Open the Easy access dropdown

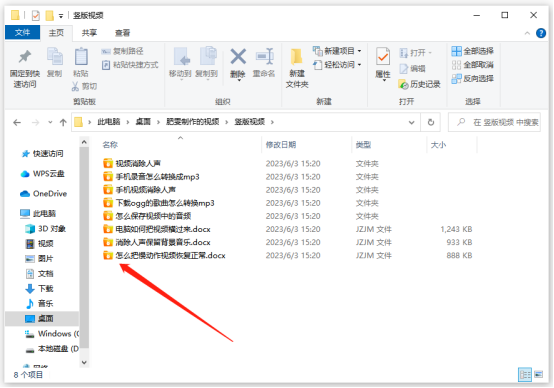(x=337, y=65)
